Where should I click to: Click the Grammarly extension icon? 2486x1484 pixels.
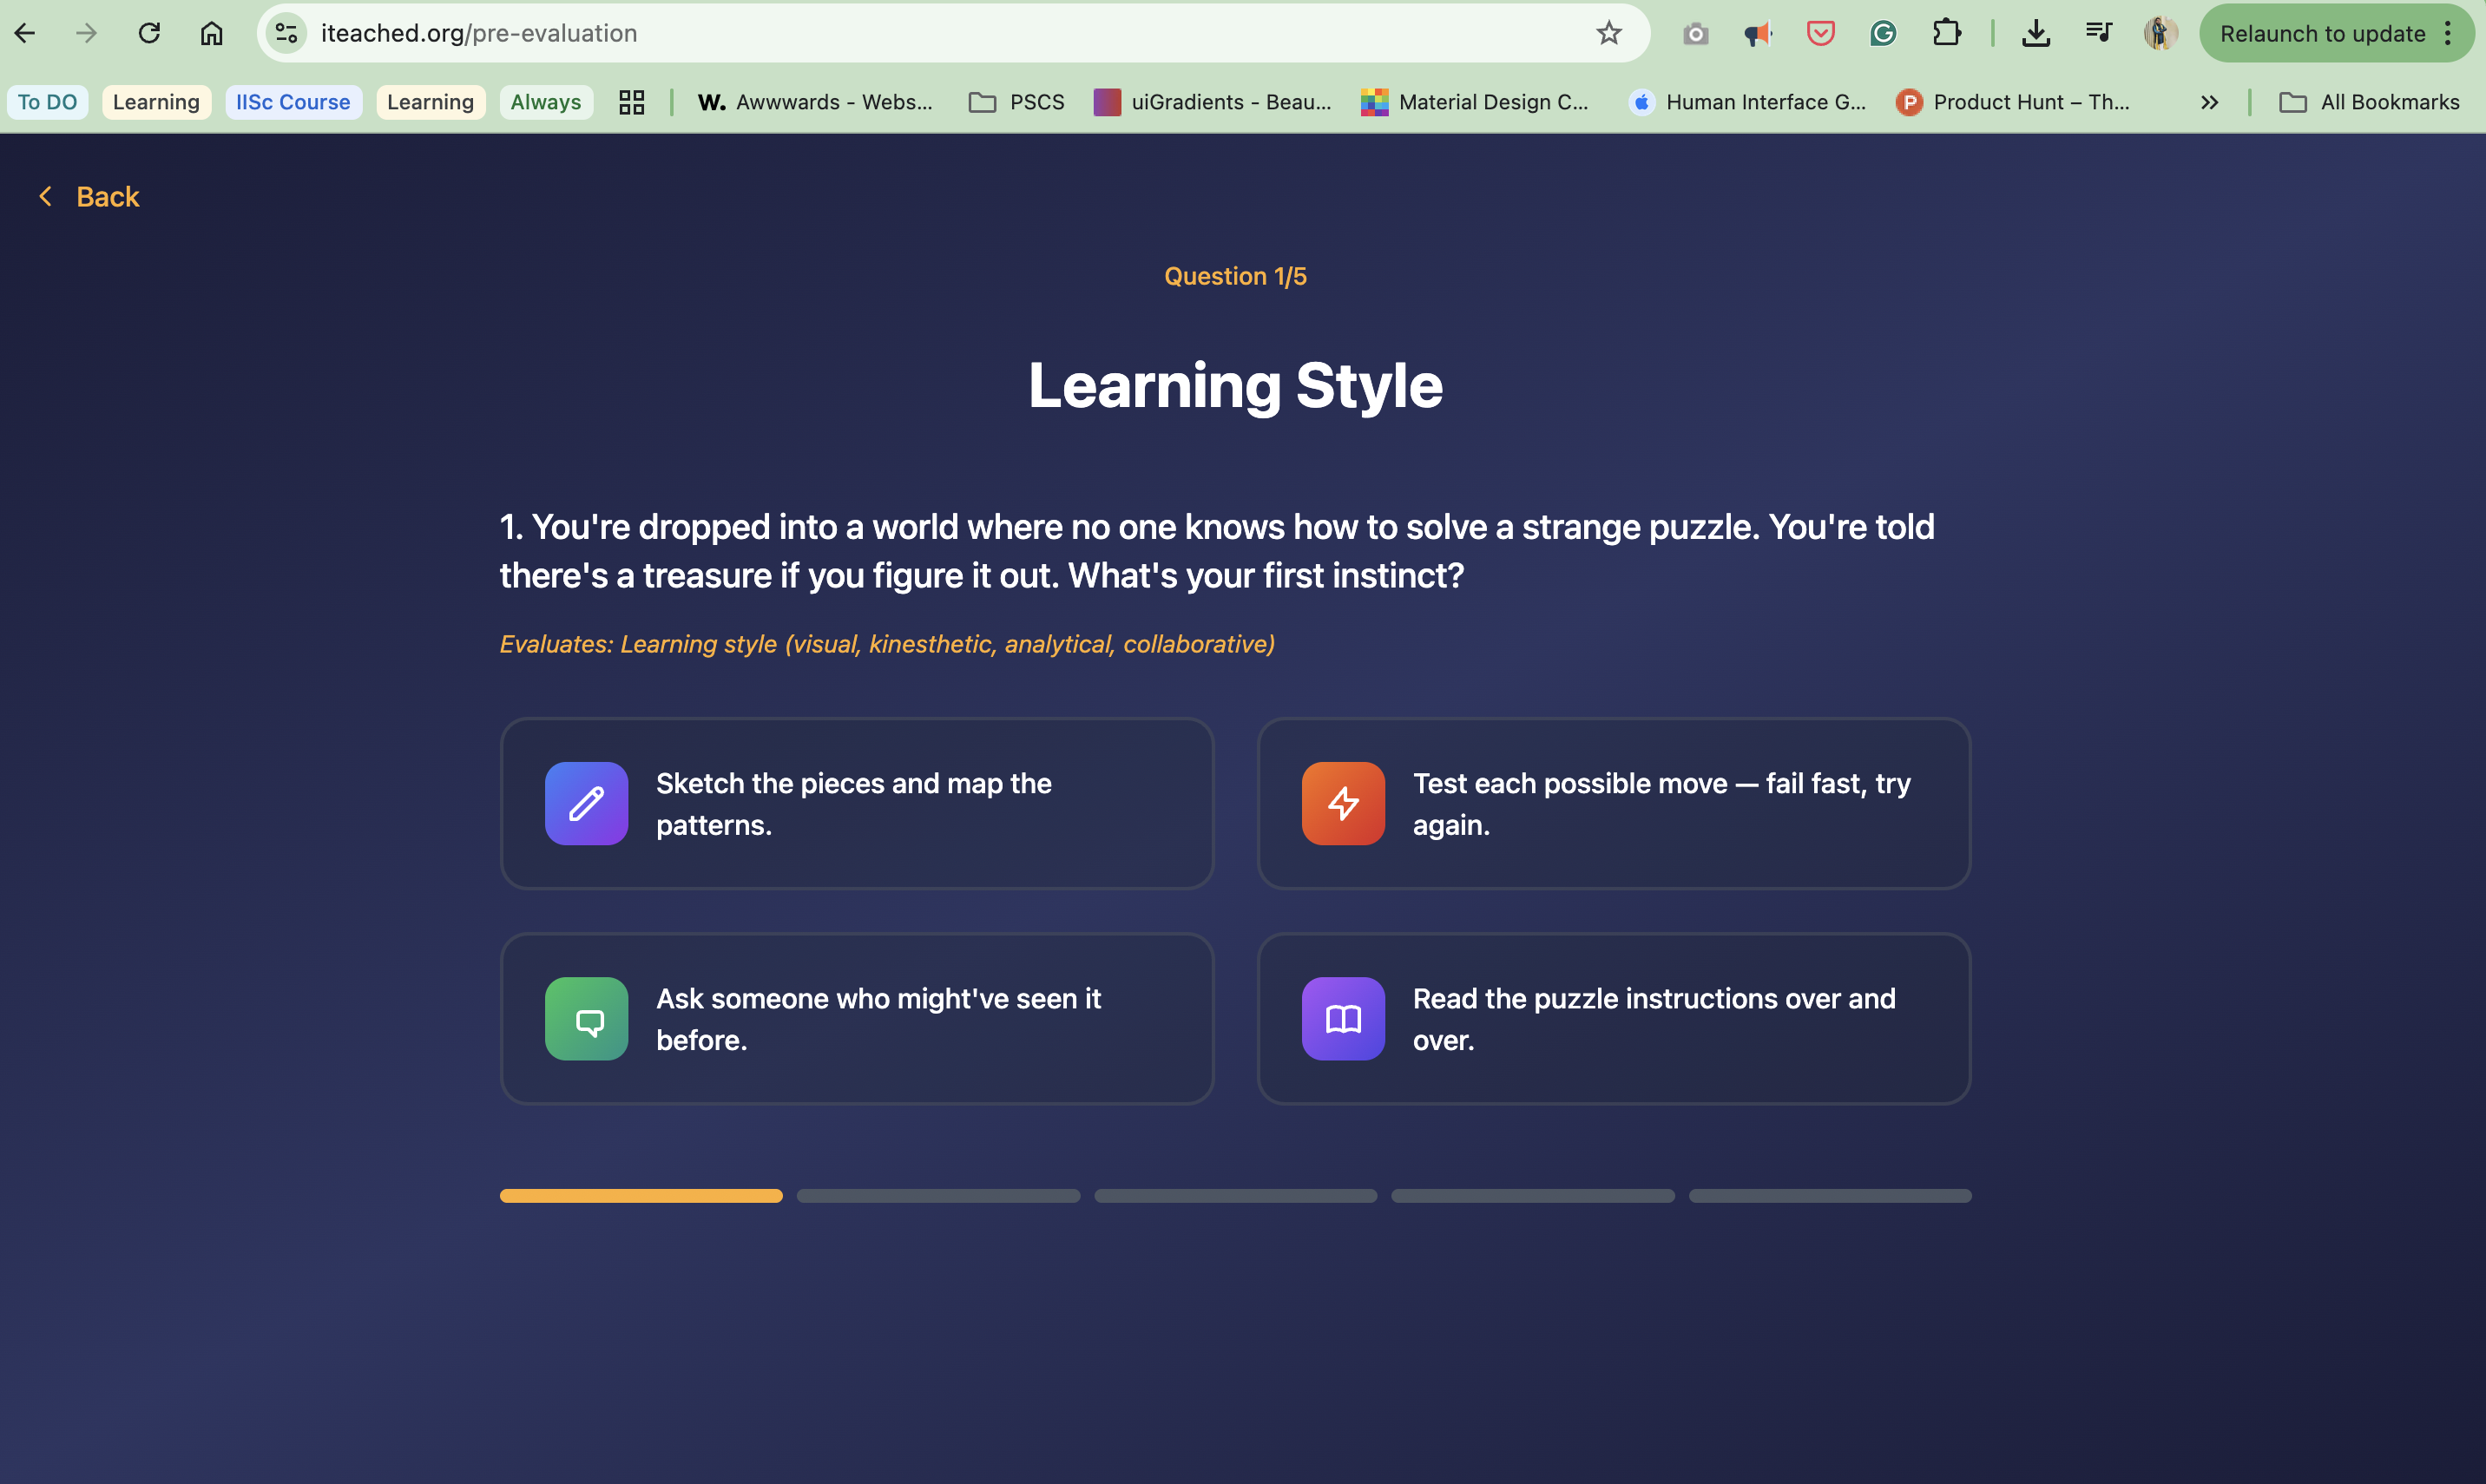point(1882,33)
